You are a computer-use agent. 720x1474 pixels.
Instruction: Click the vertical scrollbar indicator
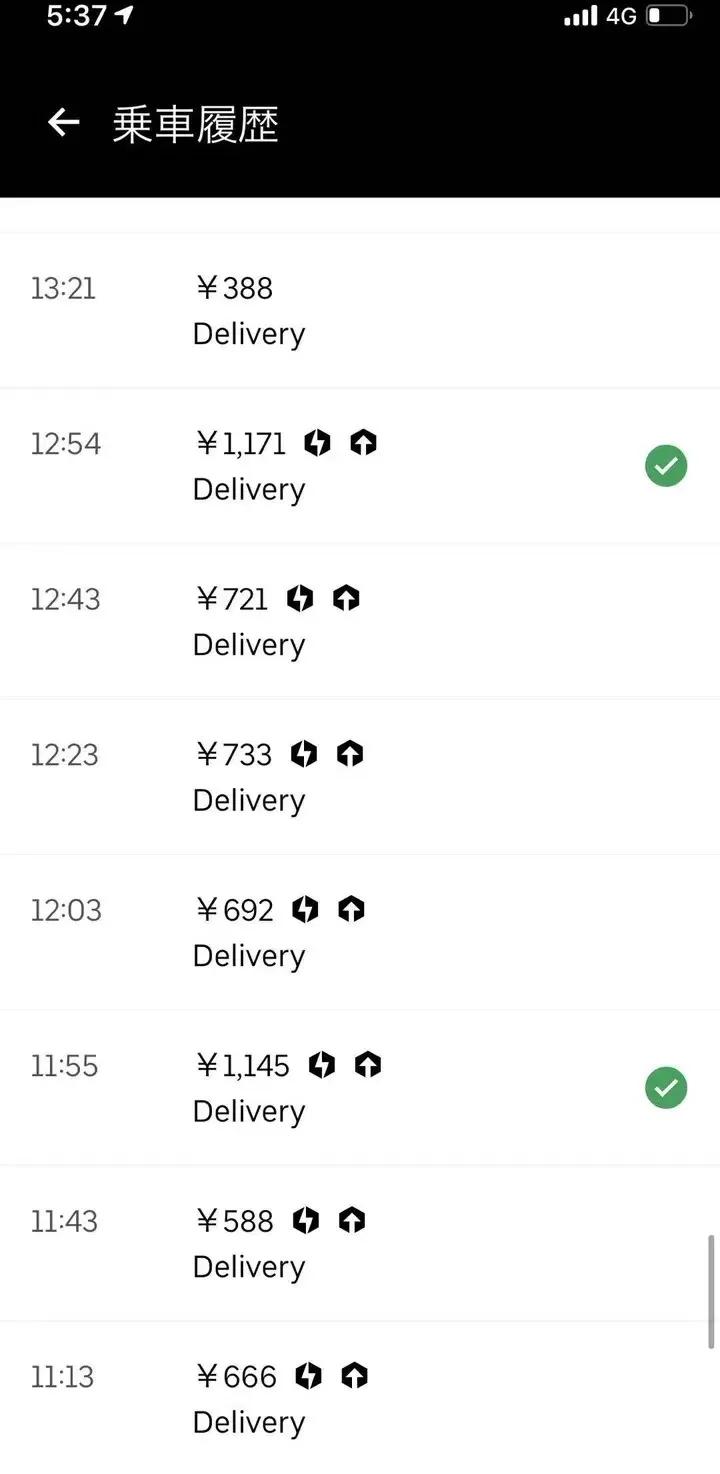(x=711, y=1291)
